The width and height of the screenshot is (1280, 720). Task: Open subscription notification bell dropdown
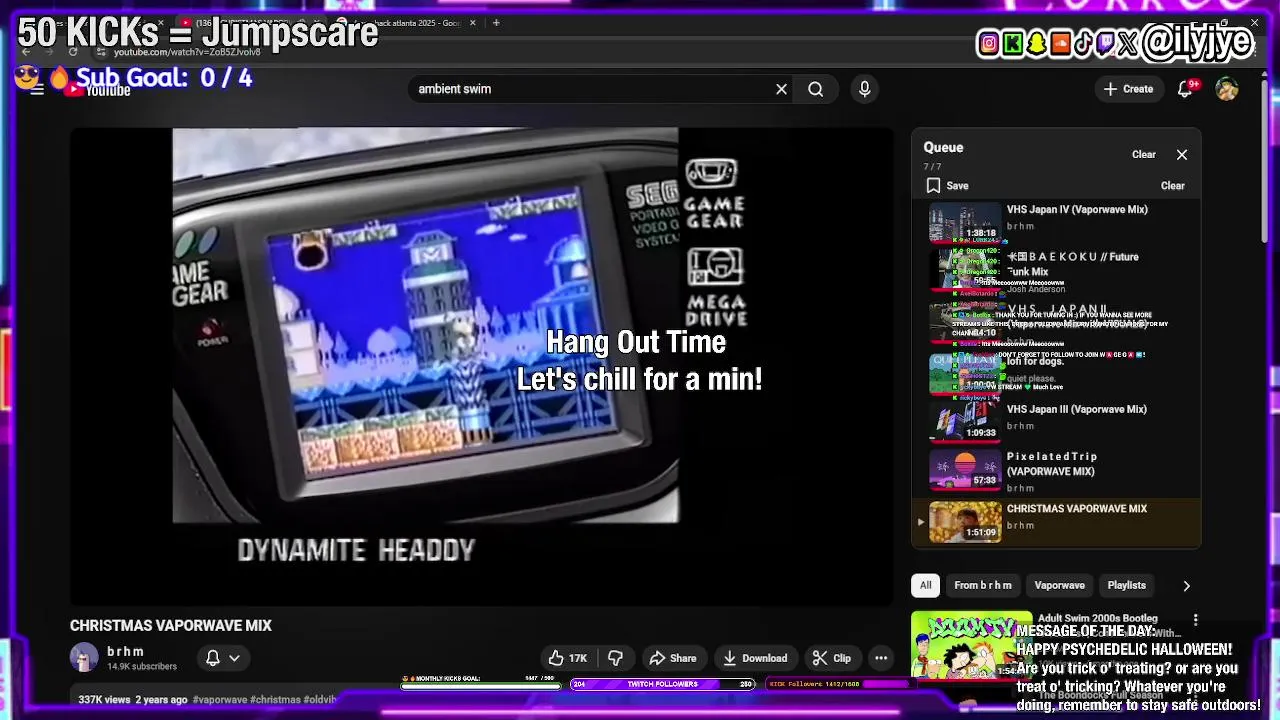(222, 658)
